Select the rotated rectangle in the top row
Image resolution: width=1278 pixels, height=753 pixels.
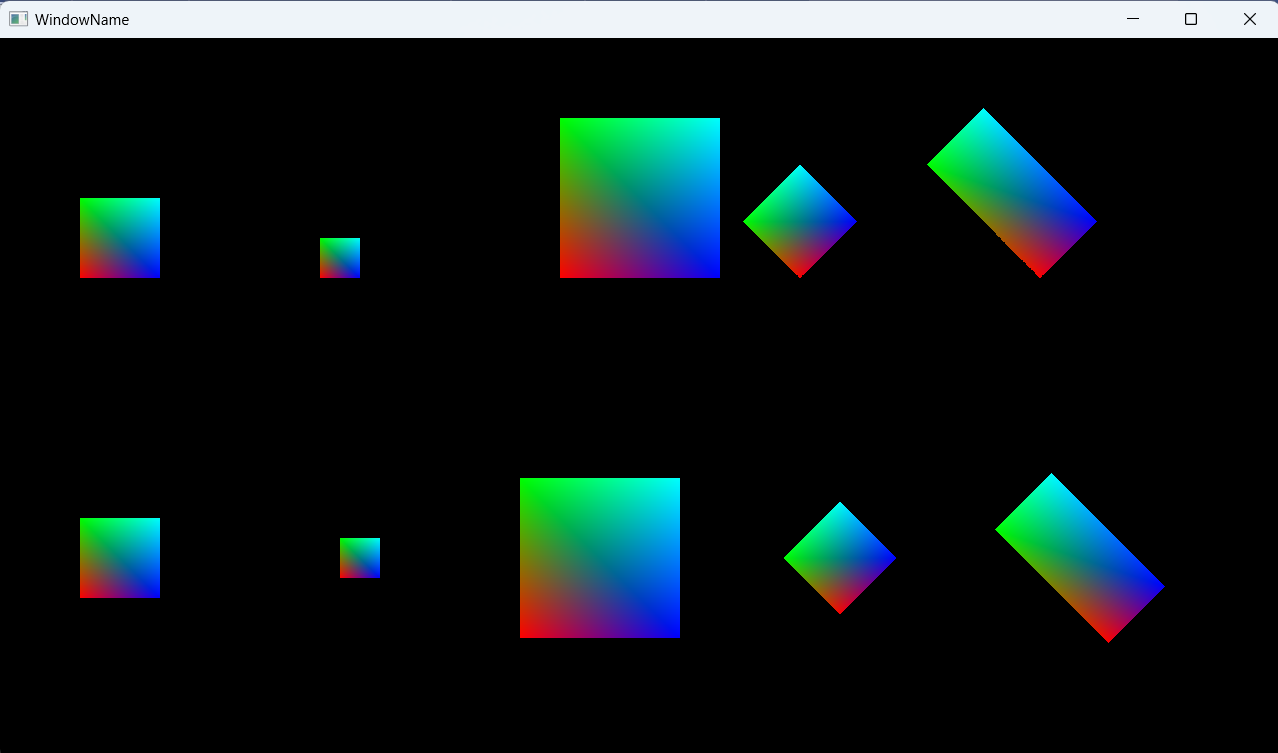1012,193
